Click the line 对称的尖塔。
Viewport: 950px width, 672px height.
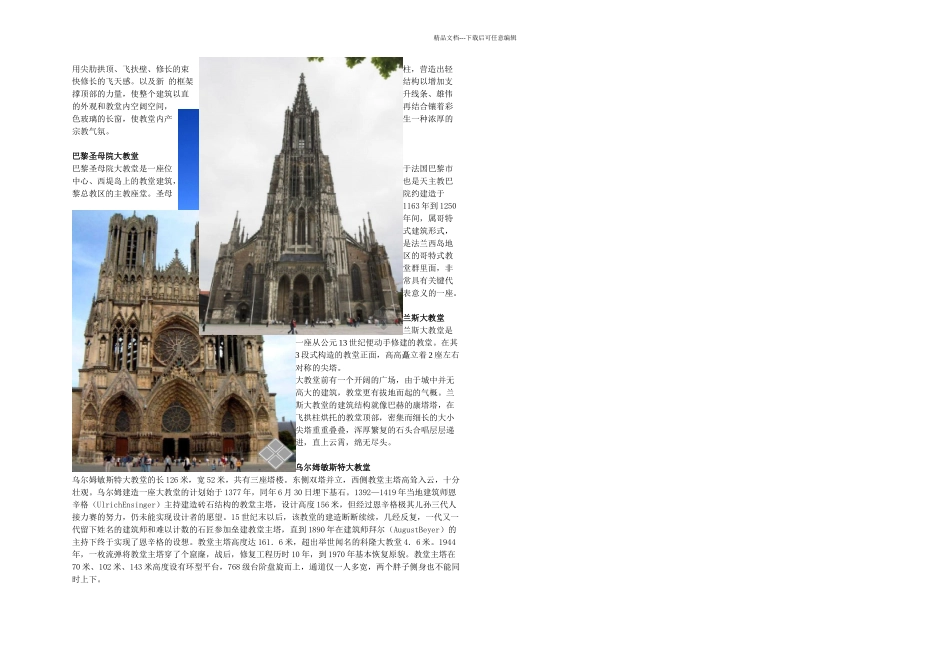pos(319,368)
